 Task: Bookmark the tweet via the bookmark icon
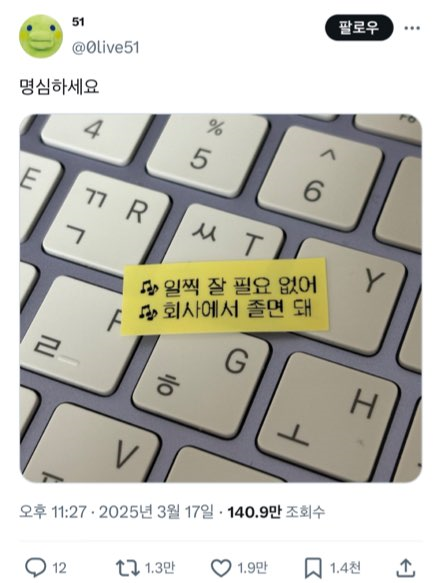(313, 568)
